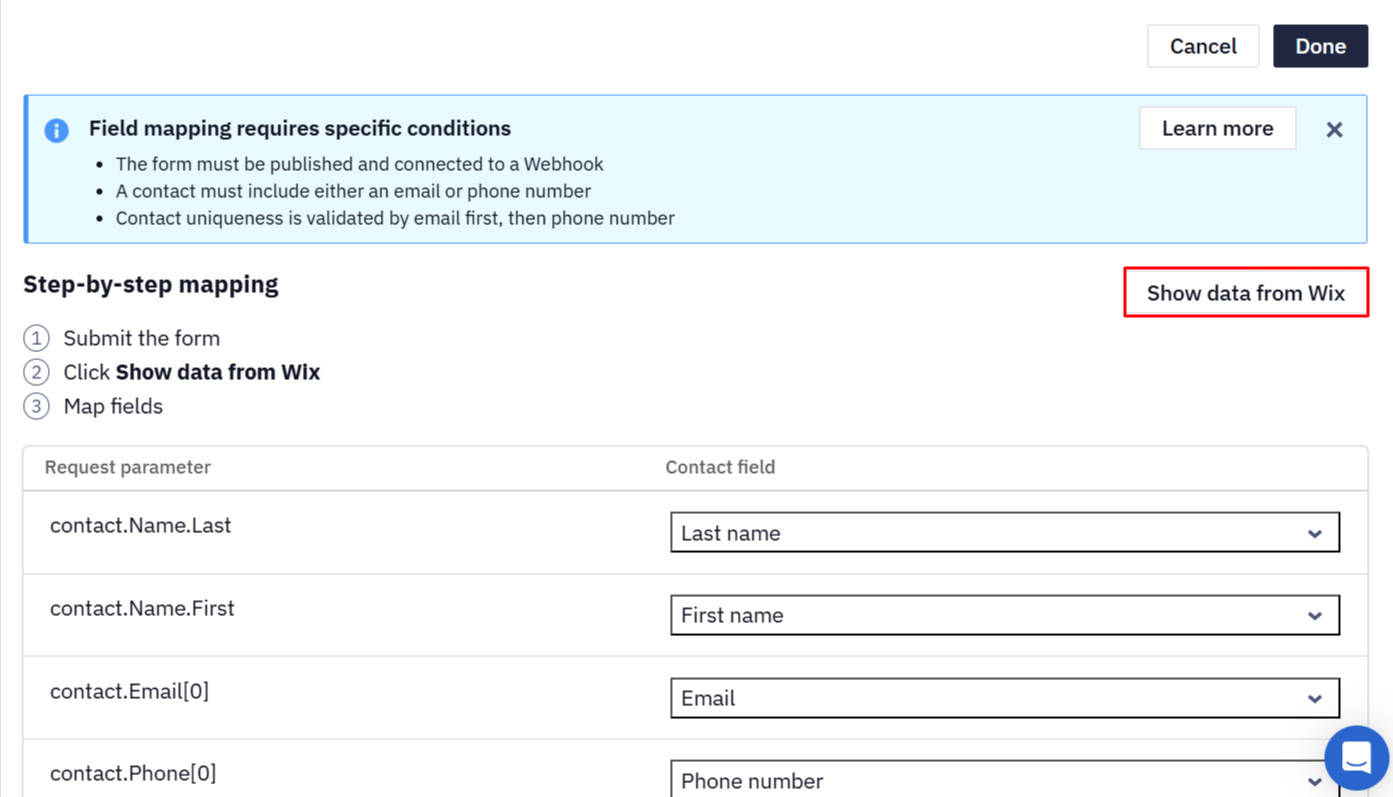1393x797 pixels.
Task: Click the blue info icon in banner
Action: (57, 130)
